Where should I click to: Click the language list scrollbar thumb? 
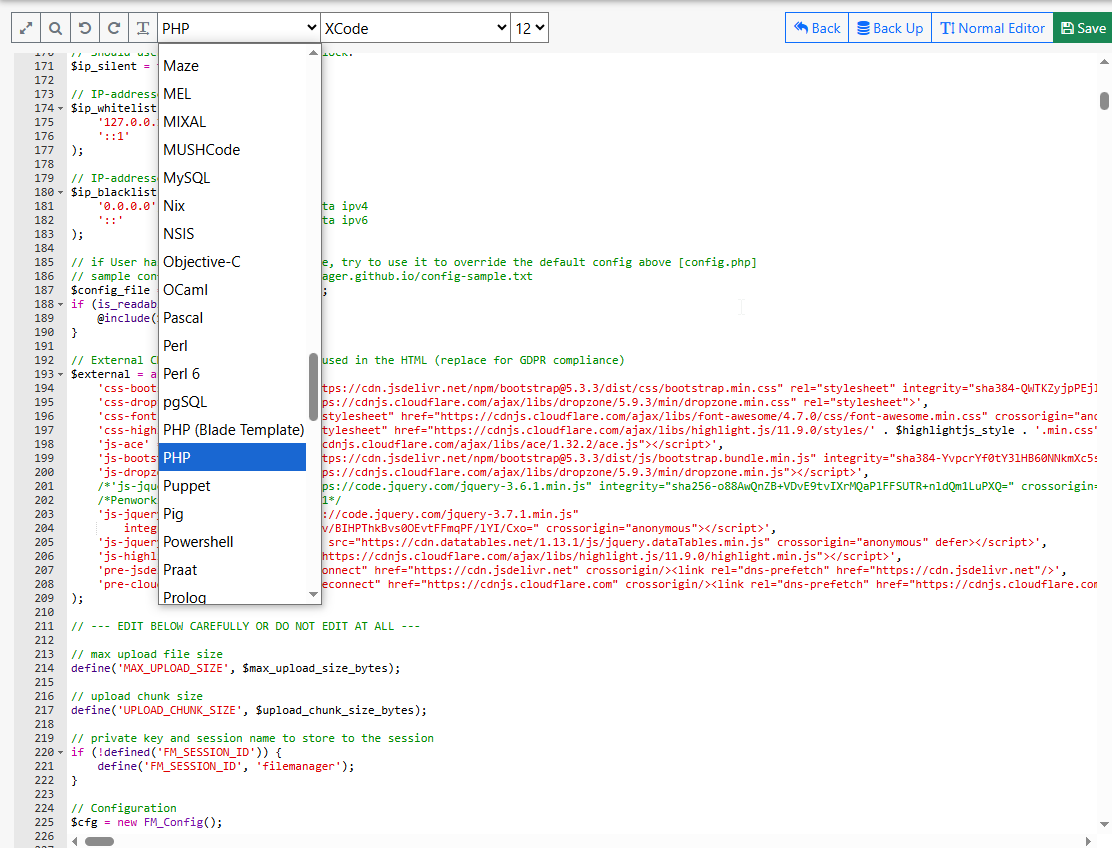[313, 387]
